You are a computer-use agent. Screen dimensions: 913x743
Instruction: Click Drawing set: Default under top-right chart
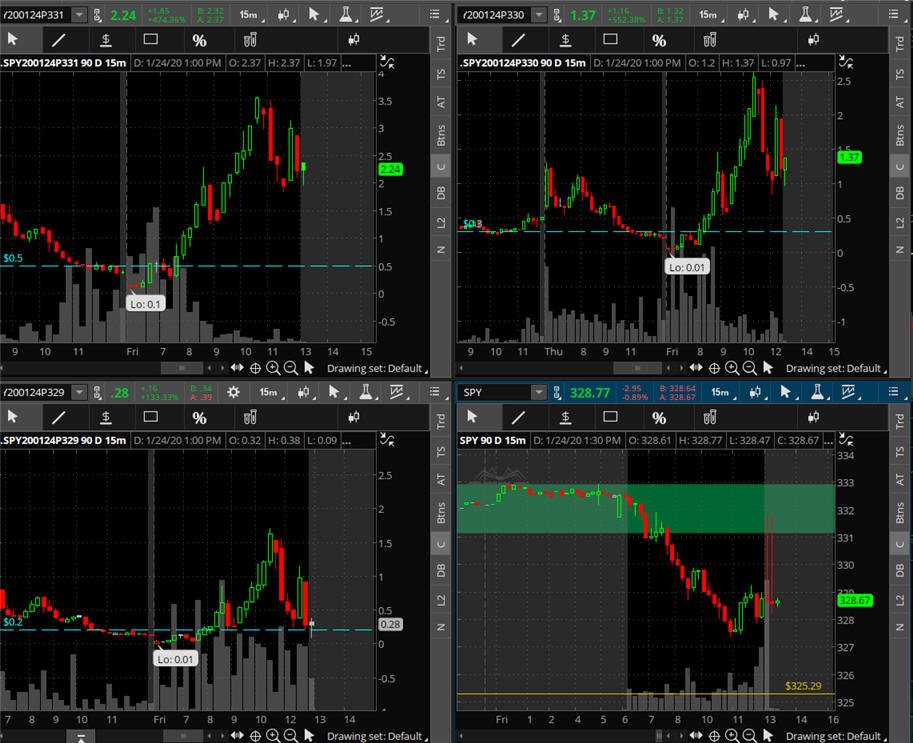pos(833,368)
